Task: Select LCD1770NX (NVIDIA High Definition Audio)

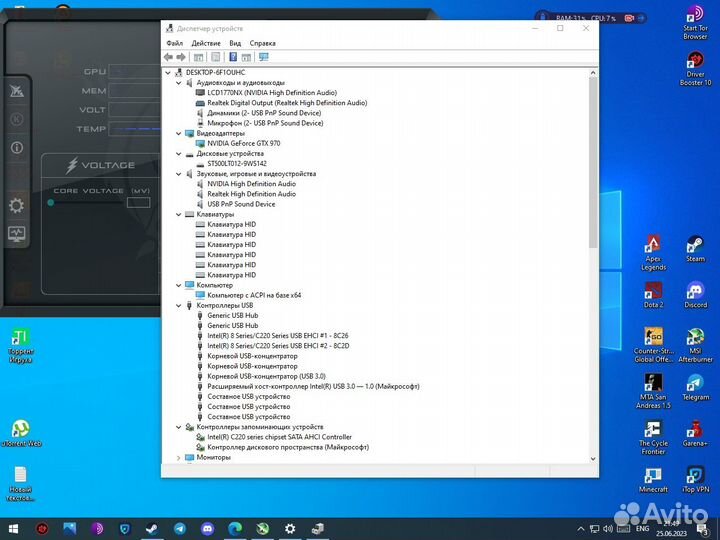Action: tap(272, 93)
